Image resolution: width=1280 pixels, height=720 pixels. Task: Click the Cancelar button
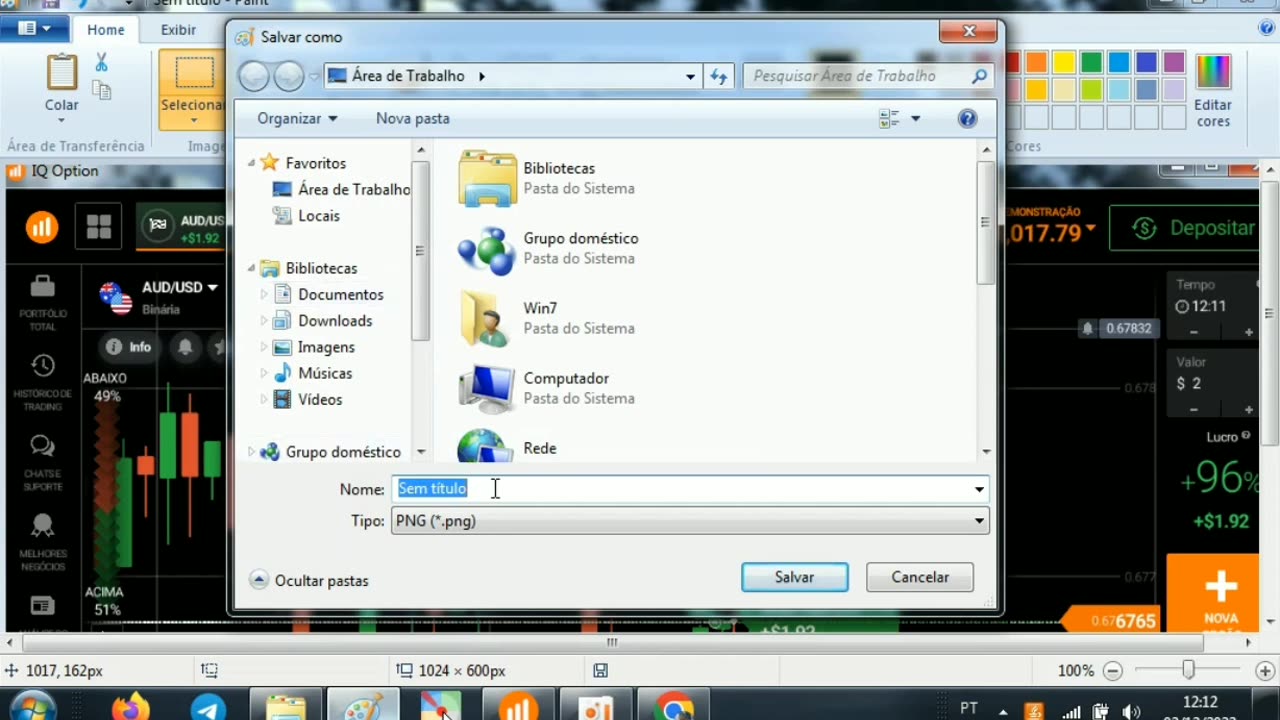point(920,577)
